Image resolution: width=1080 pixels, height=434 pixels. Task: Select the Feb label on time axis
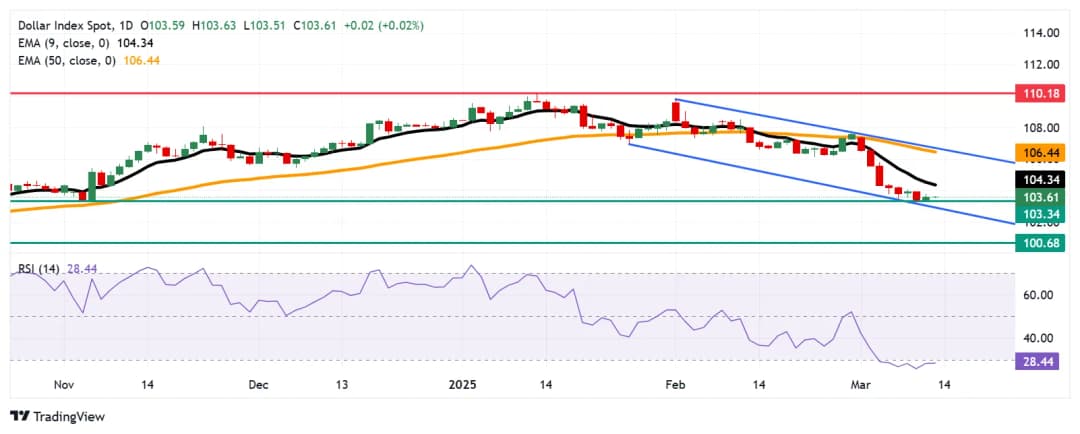pos(677,384)
